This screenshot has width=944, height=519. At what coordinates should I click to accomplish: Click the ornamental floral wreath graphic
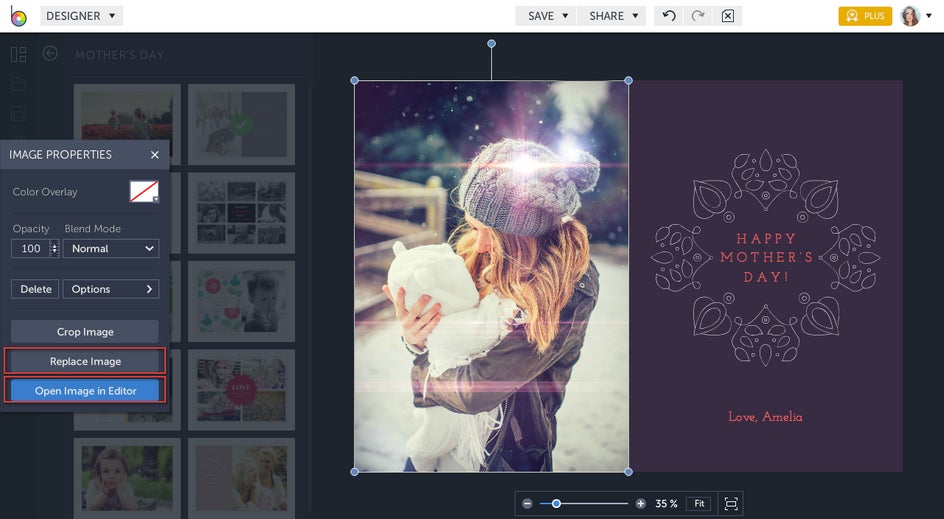coord(766,258)
